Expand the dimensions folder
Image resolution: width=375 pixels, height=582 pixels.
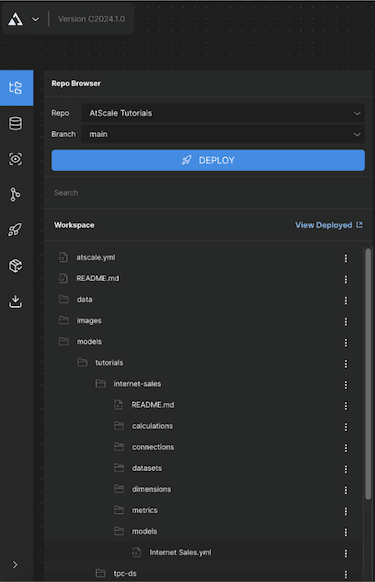151,489
